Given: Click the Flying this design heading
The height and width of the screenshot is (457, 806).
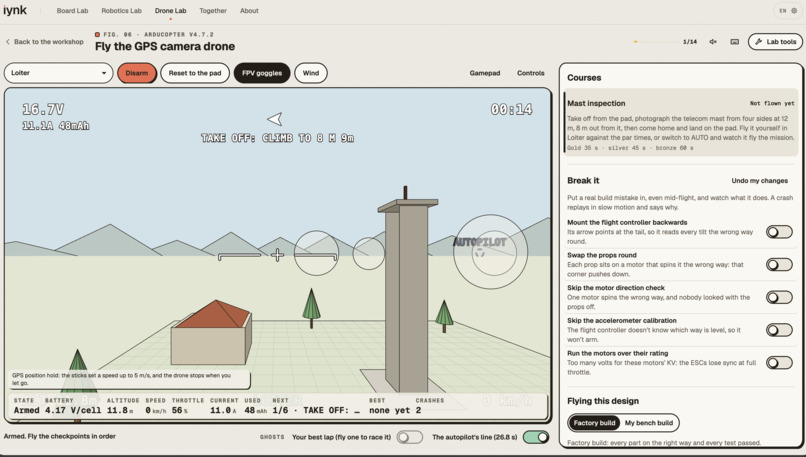Looking at the screenshot, I should (x=603, y=401).
